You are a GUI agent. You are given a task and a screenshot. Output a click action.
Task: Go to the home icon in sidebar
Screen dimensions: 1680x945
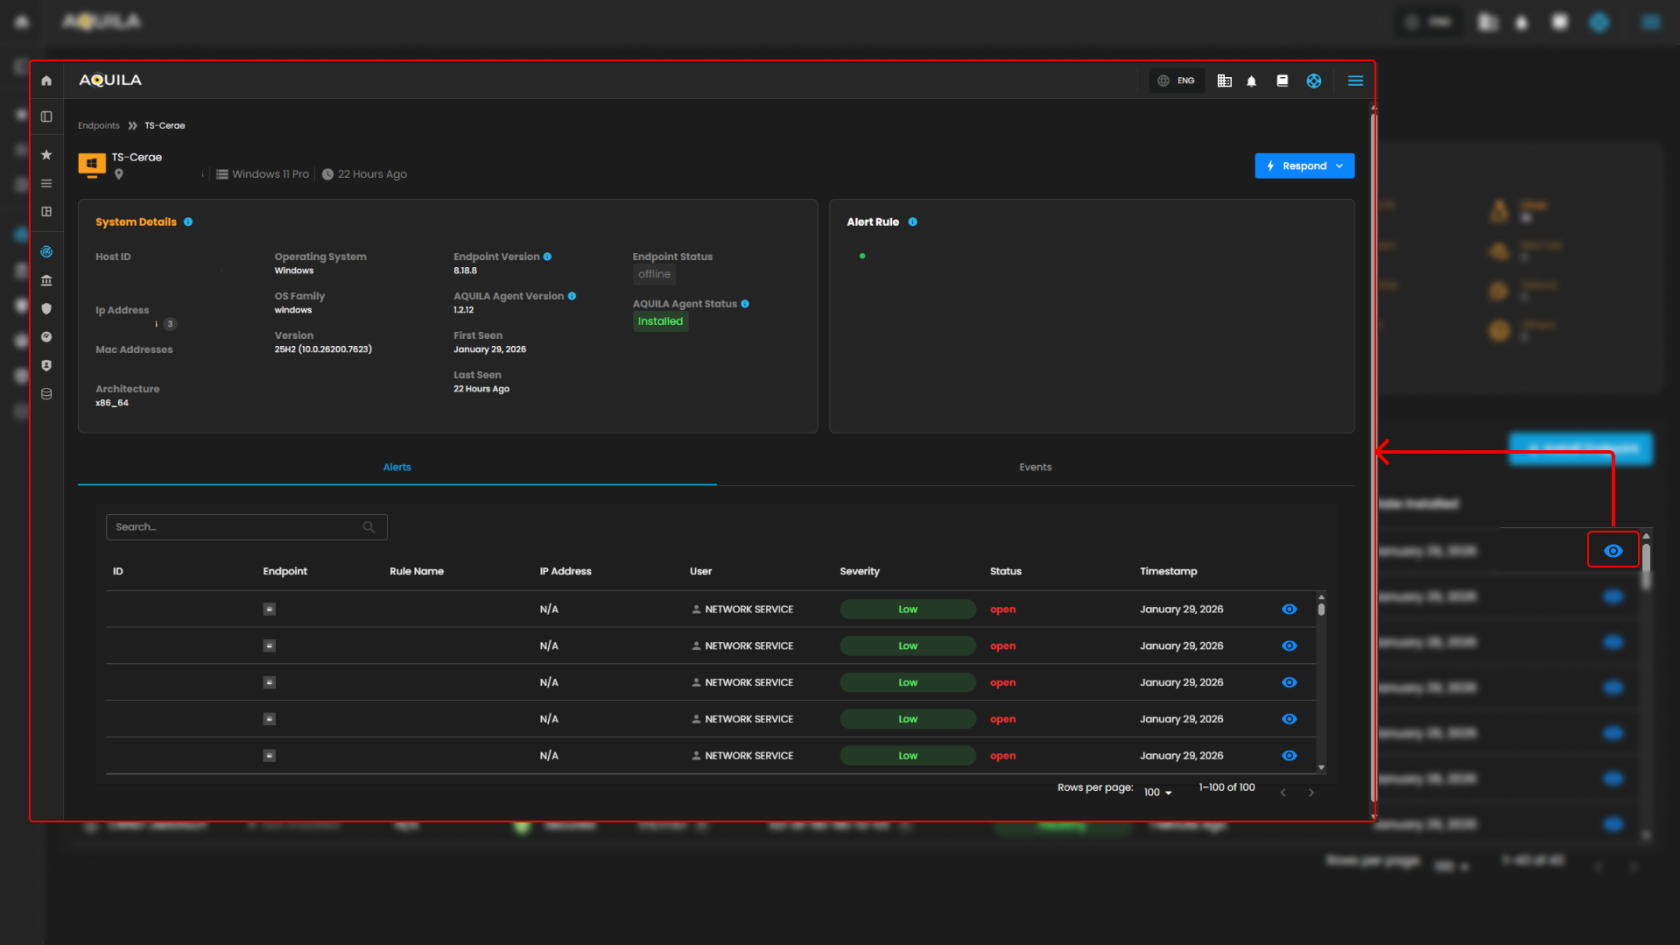46,81
